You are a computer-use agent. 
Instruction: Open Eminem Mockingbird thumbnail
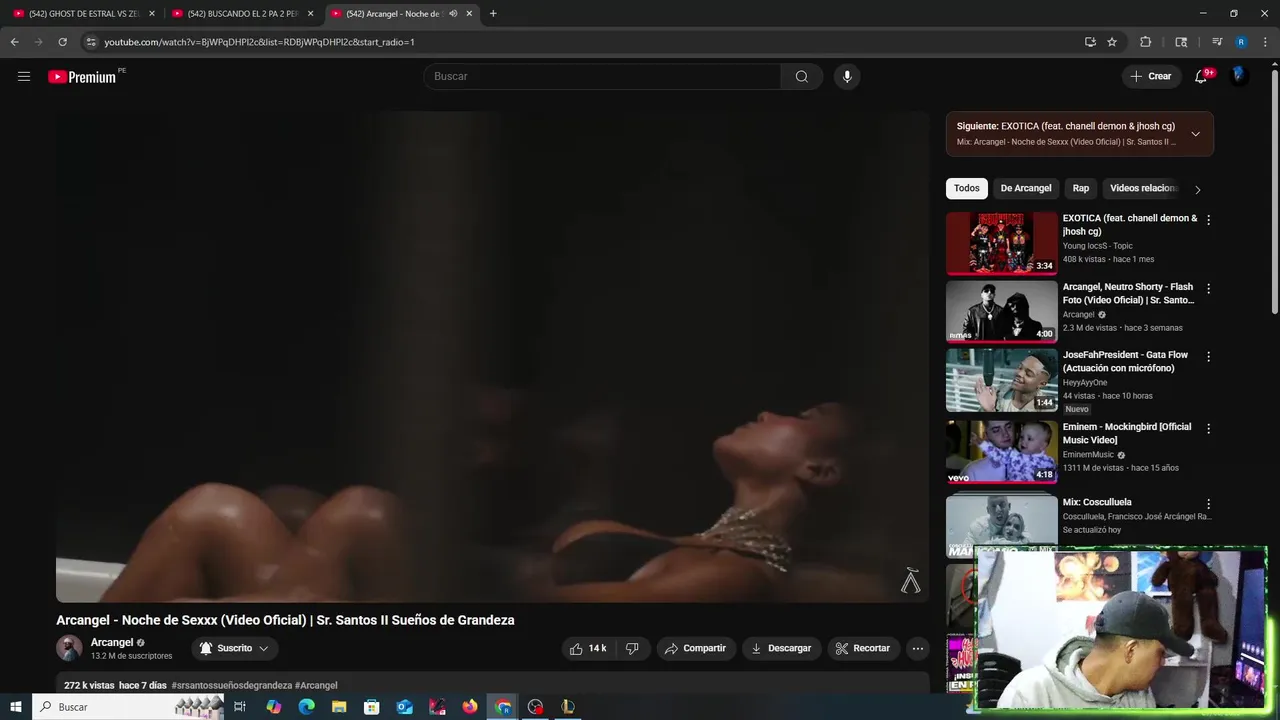click(x=1001, y=452)
